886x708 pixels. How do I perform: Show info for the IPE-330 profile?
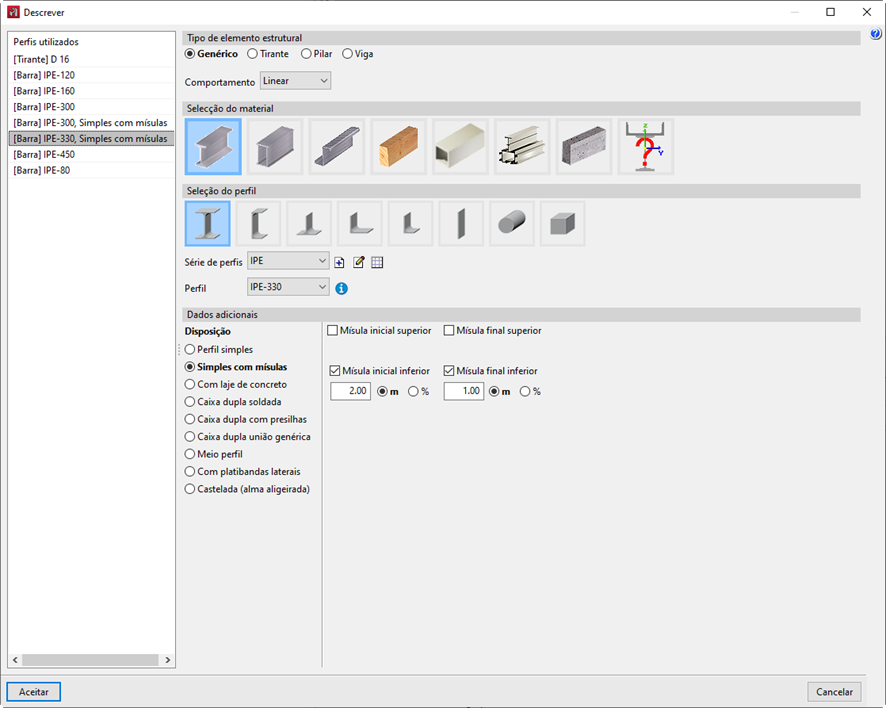pos(341,288)
